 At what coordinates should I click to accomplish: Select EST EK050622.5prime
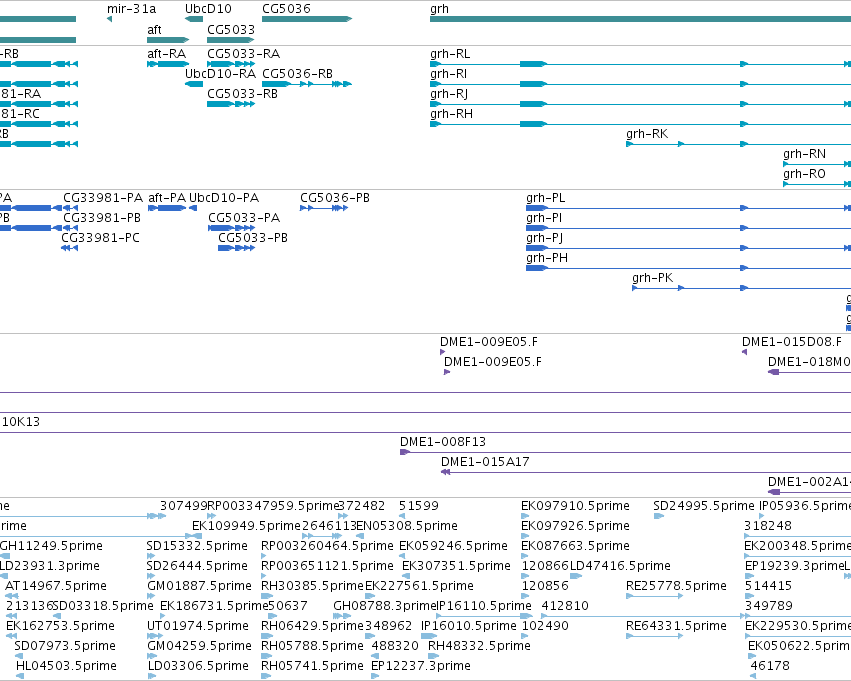point(799,647)
